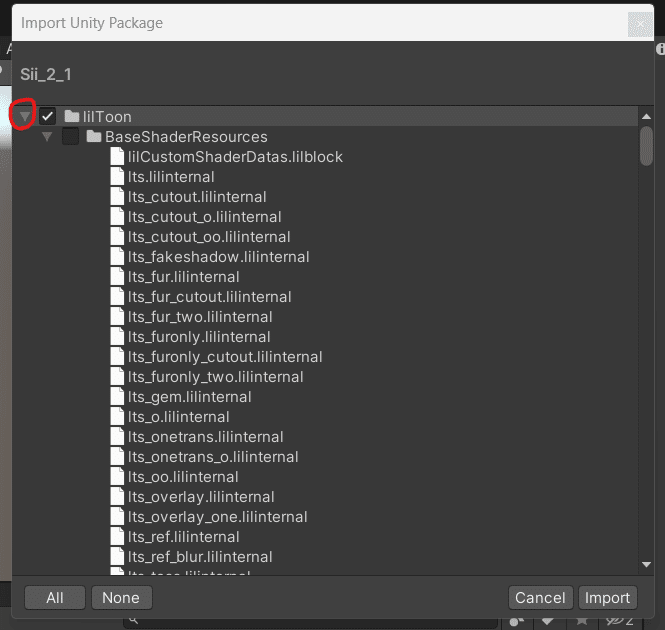The height and width of the screenshot is (630, 665).
Task: Uncheck the lilToon folder checkbox
Action: pyautogui.click(x=47, y=116)
